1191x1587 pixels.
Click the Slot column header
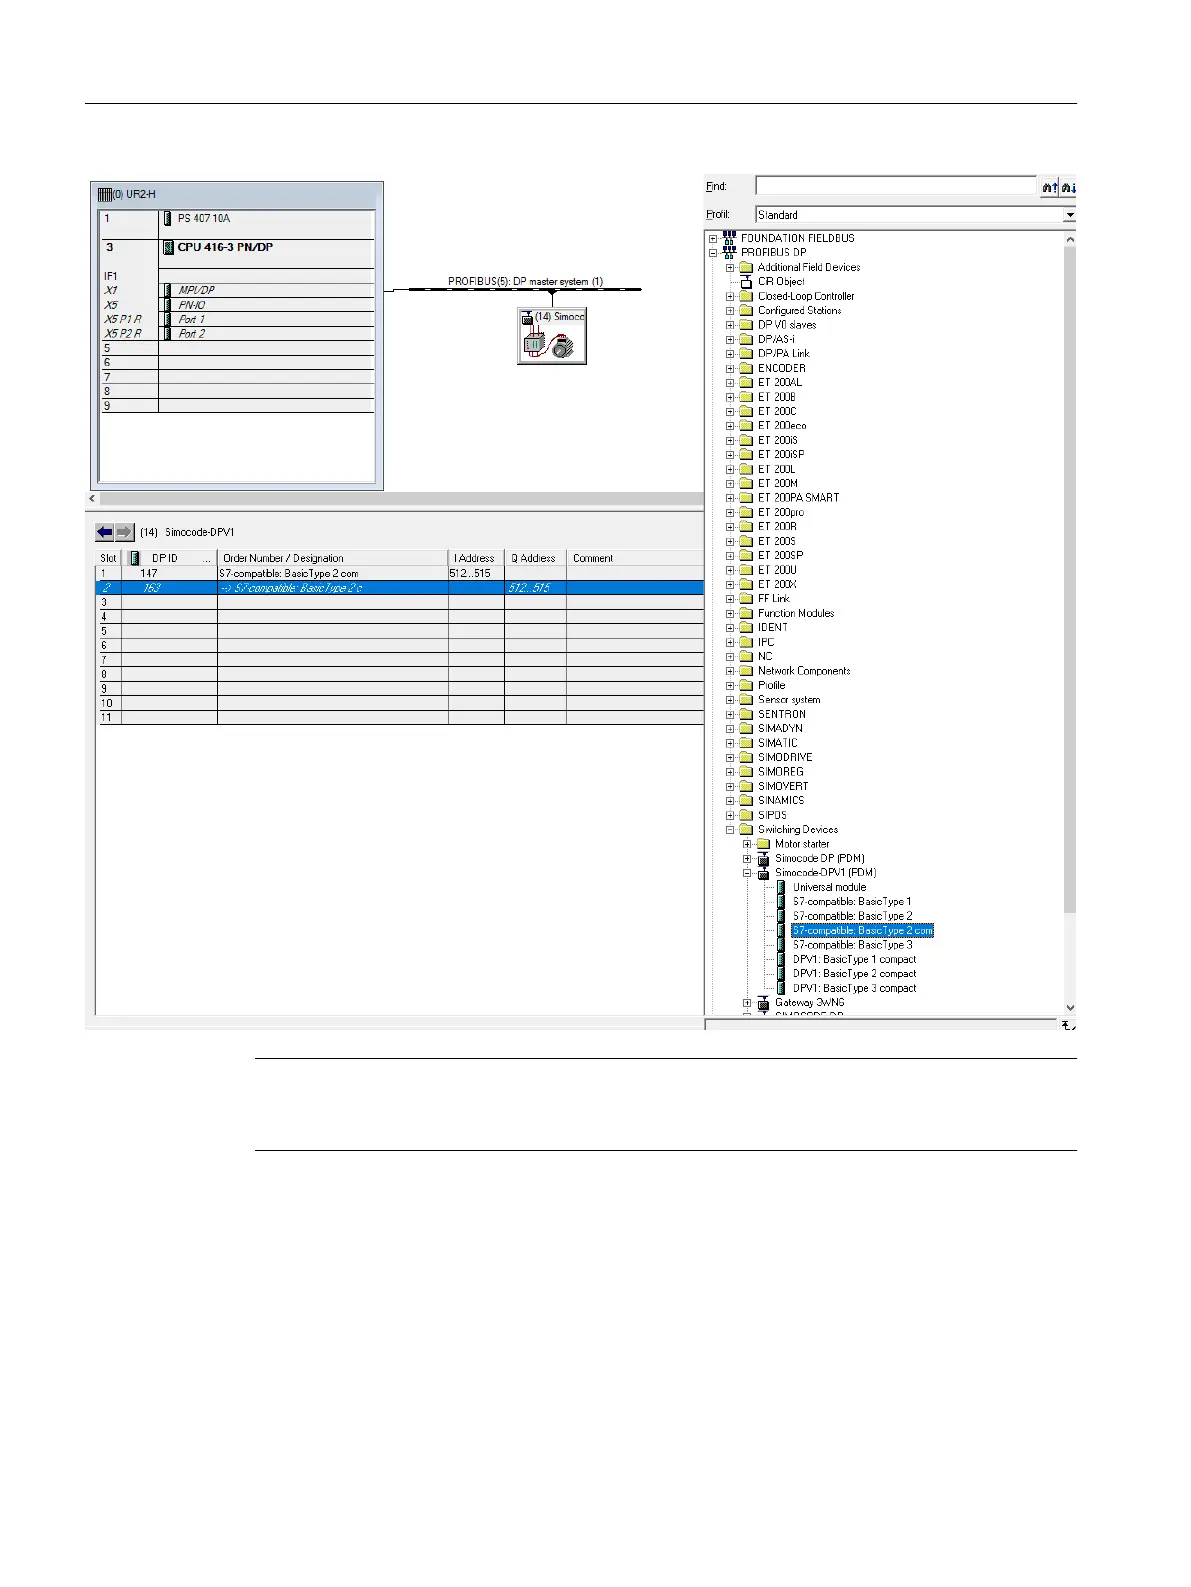(109, 558)
